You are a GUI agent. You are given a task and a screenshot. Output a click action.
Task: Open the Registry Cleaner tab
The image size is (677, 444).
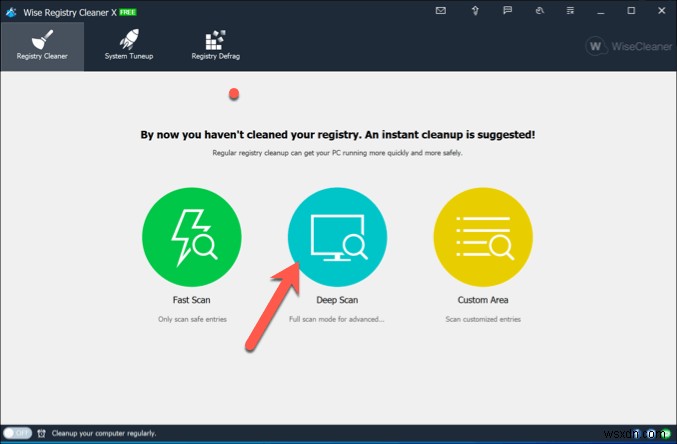point(42,46)
